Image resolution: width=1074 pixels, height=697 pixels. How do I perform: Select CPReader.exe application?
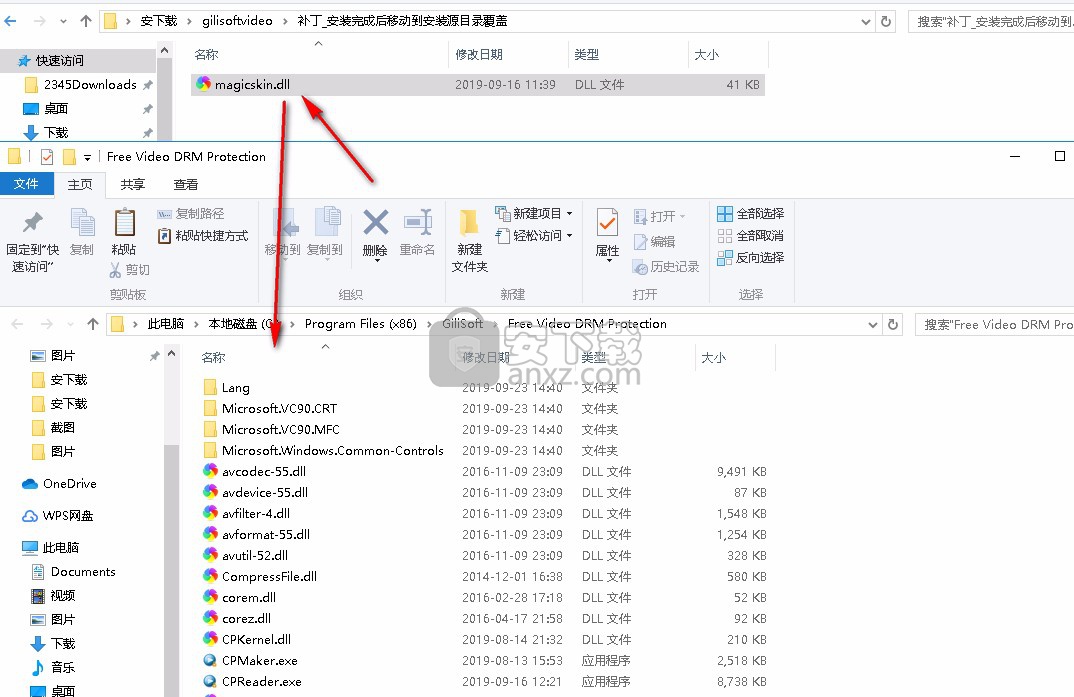(x=262, y=682)
